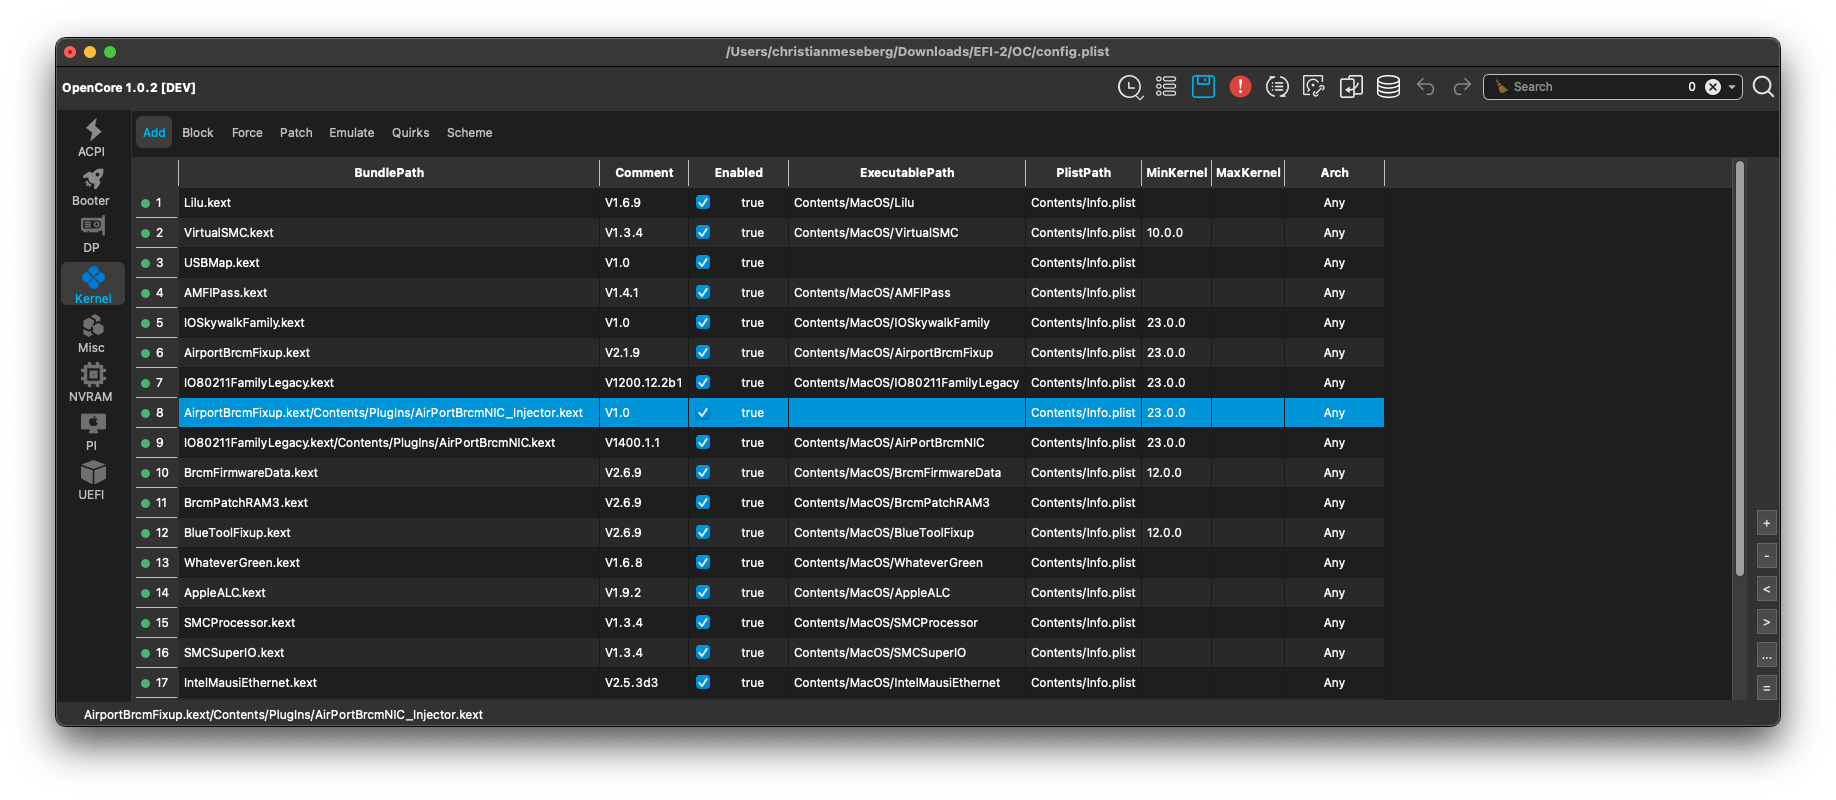Switch to the Quirks tab
The height and width of the screenshot is (800, 1836).
pyautogui.click(x=410, y=133)
